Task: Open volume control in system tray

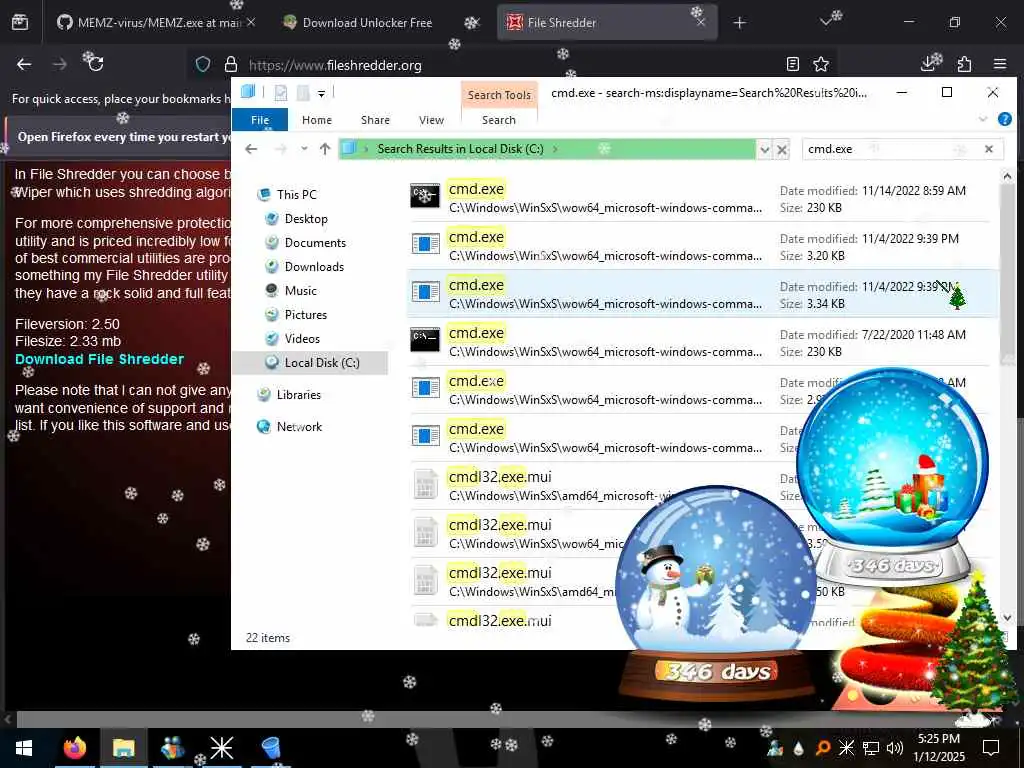Action: pyautogui.click(x=895, y=748)
